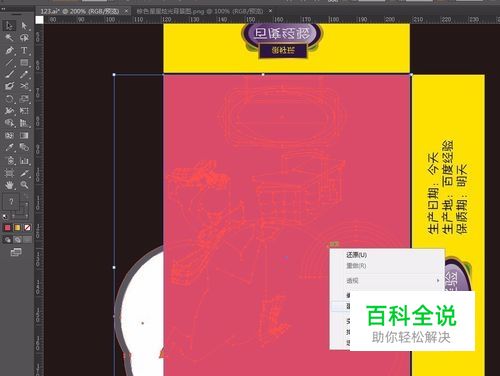Apply solid Color mode swatch
Screen dimensions: 500x376
[x=7, y=228]
